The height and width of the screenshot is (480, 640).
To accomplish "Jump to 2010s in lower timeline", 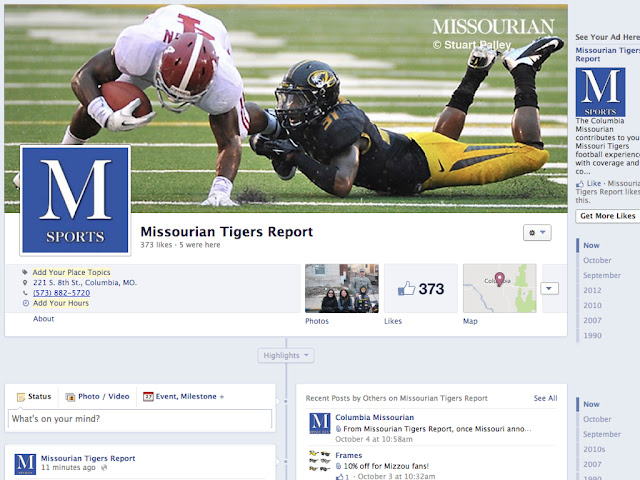I will (x=594, y=449).
